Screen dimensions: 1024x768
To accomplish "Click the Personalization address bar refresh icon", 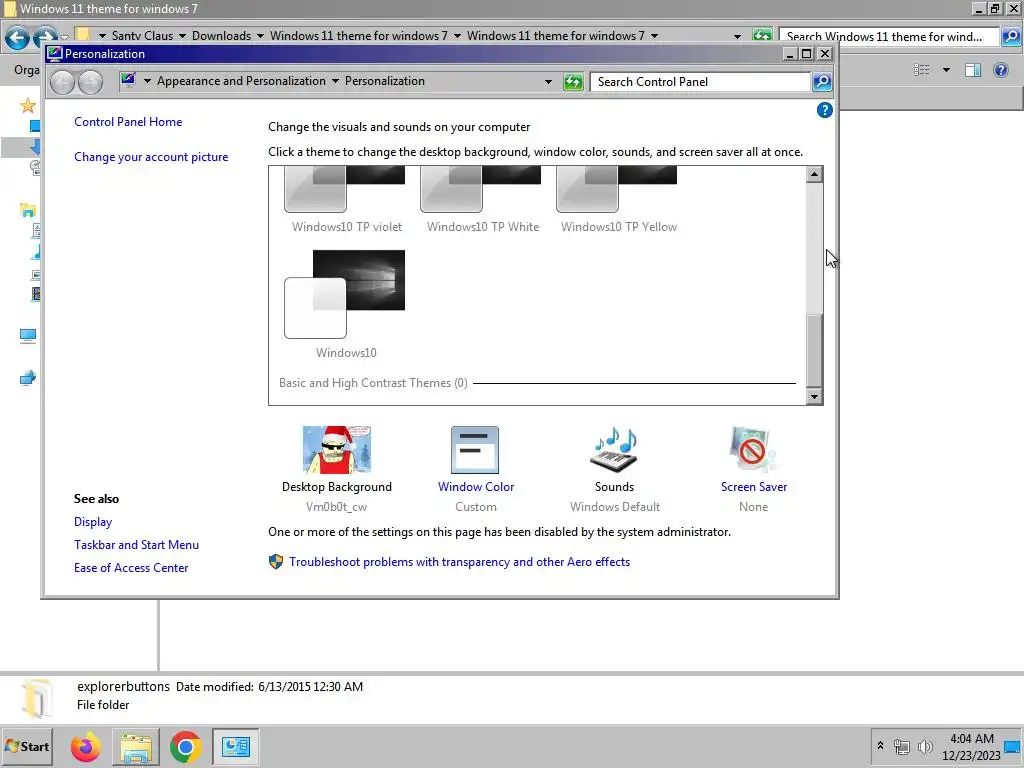I will (573, 82).
